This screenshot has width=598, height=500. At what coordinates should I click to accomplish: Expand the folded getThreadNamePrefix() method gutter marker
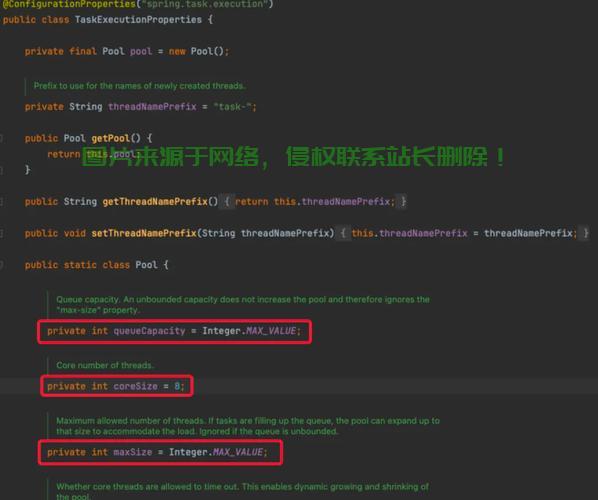coord(1,202)
